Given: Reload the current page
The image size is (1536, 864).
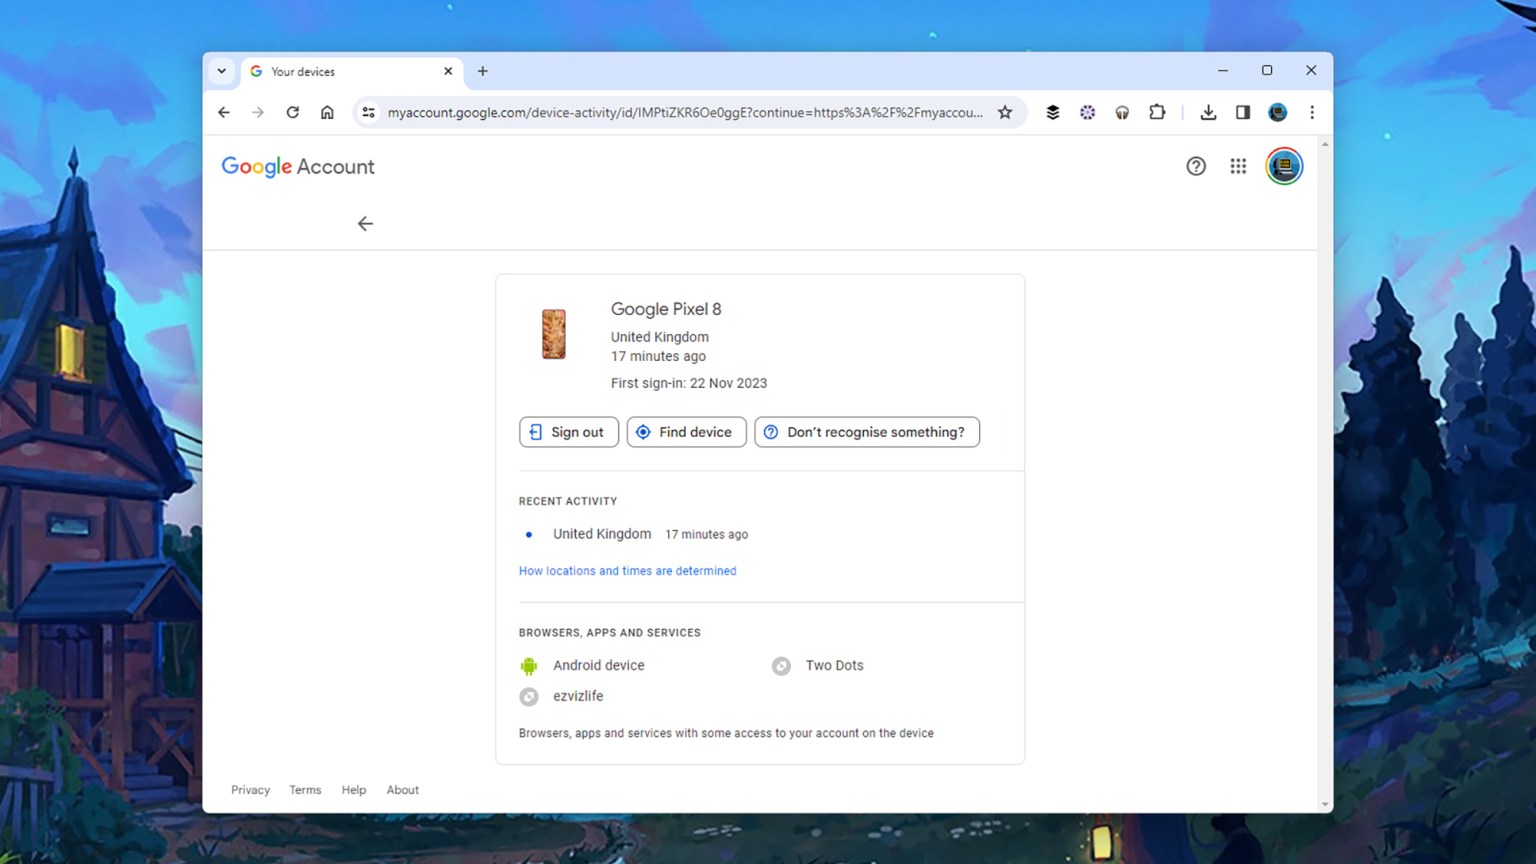Looking at the screenshot, I should [x=292, y=113].
